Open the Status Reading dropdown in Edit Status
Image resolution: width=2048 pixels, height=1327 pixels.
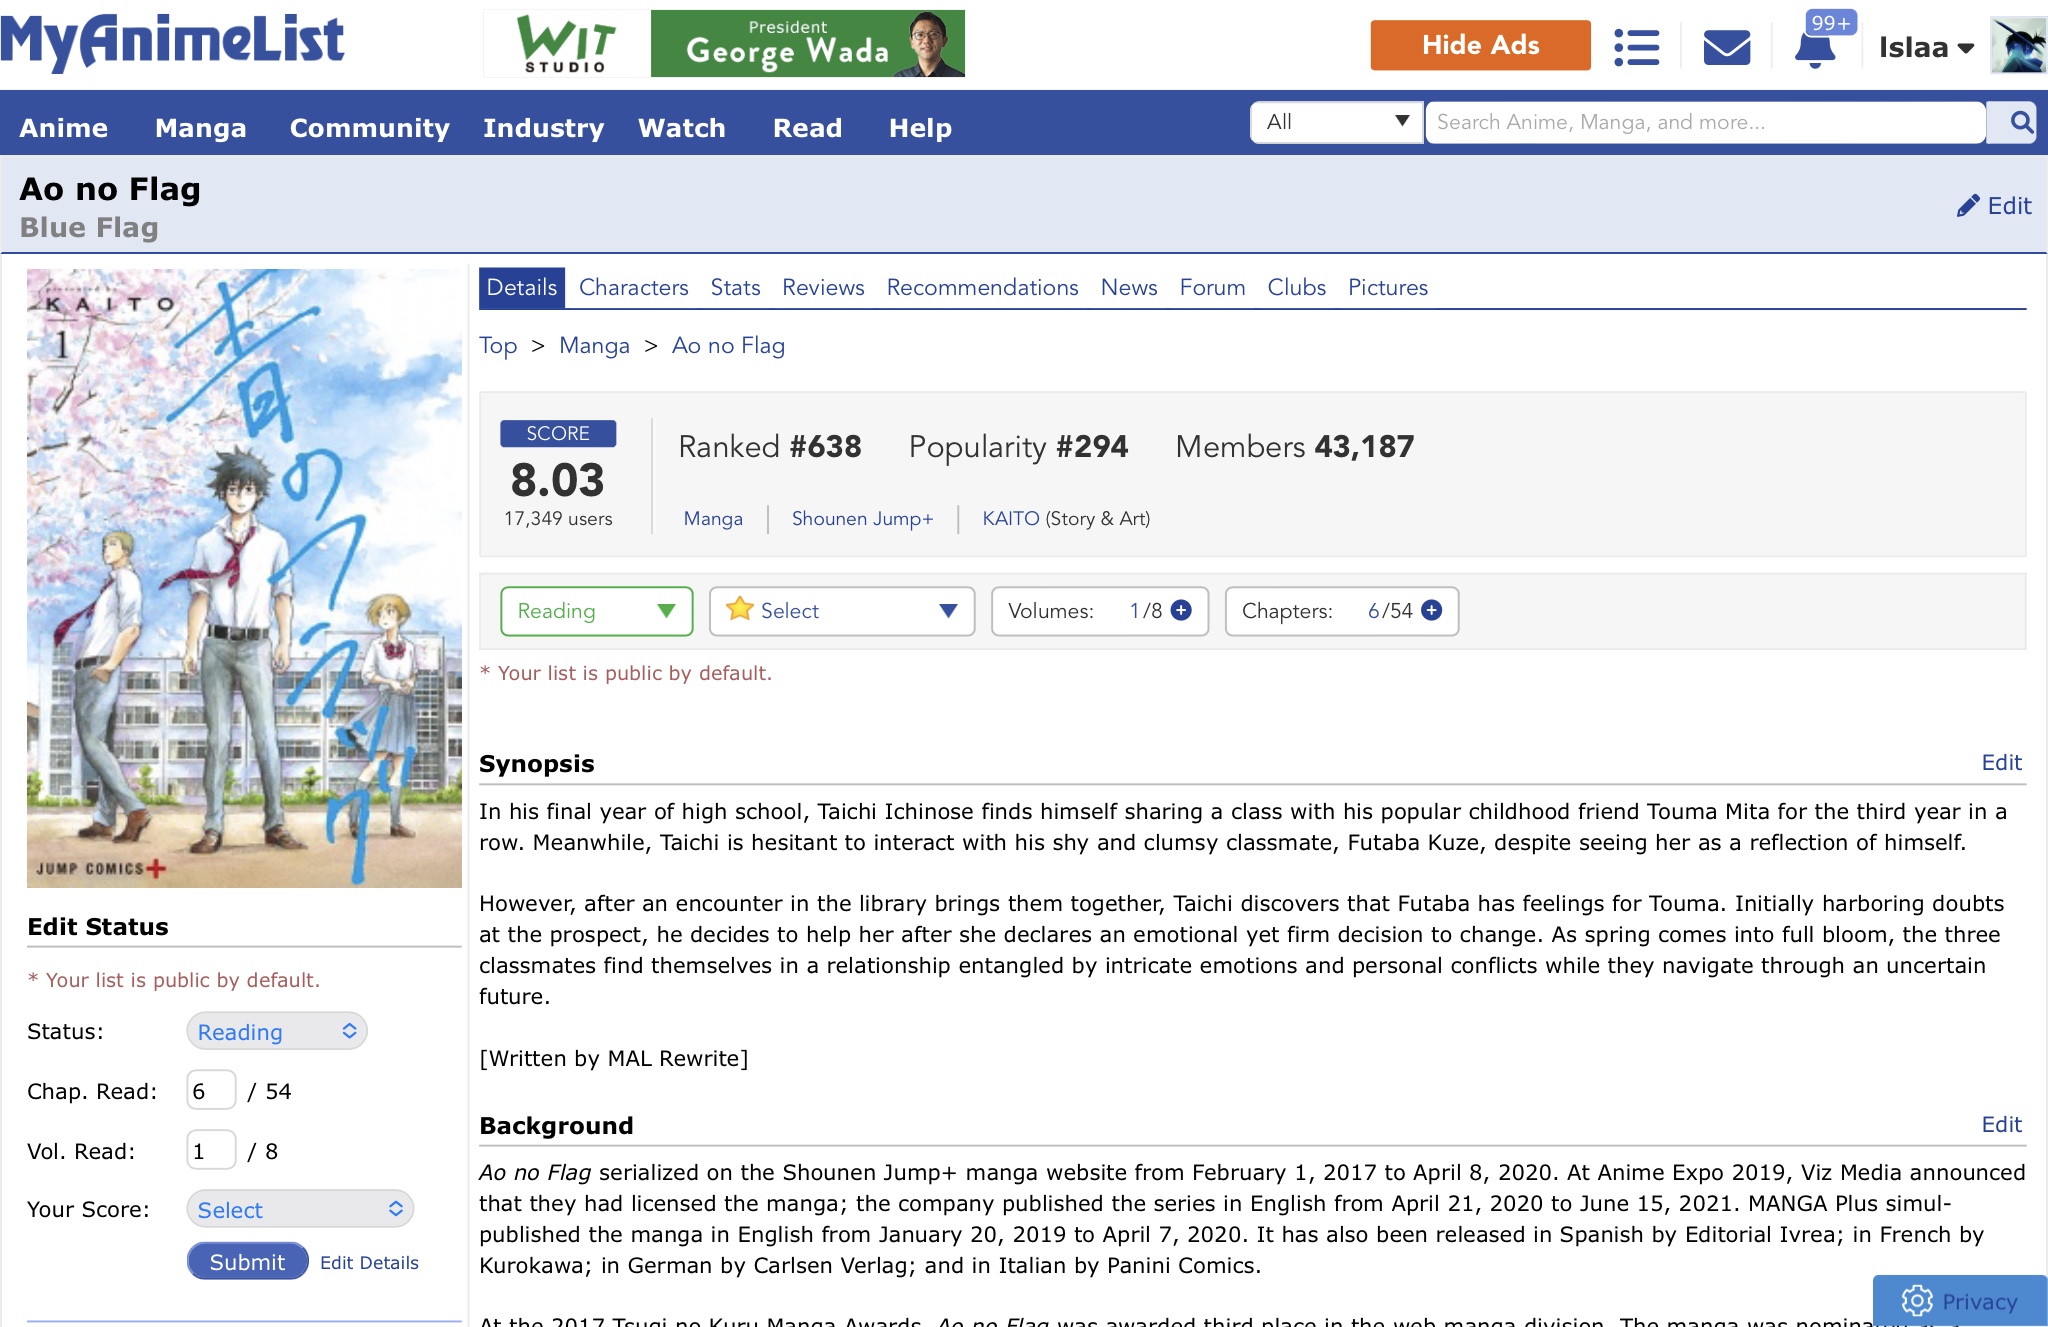point(277,1031)
